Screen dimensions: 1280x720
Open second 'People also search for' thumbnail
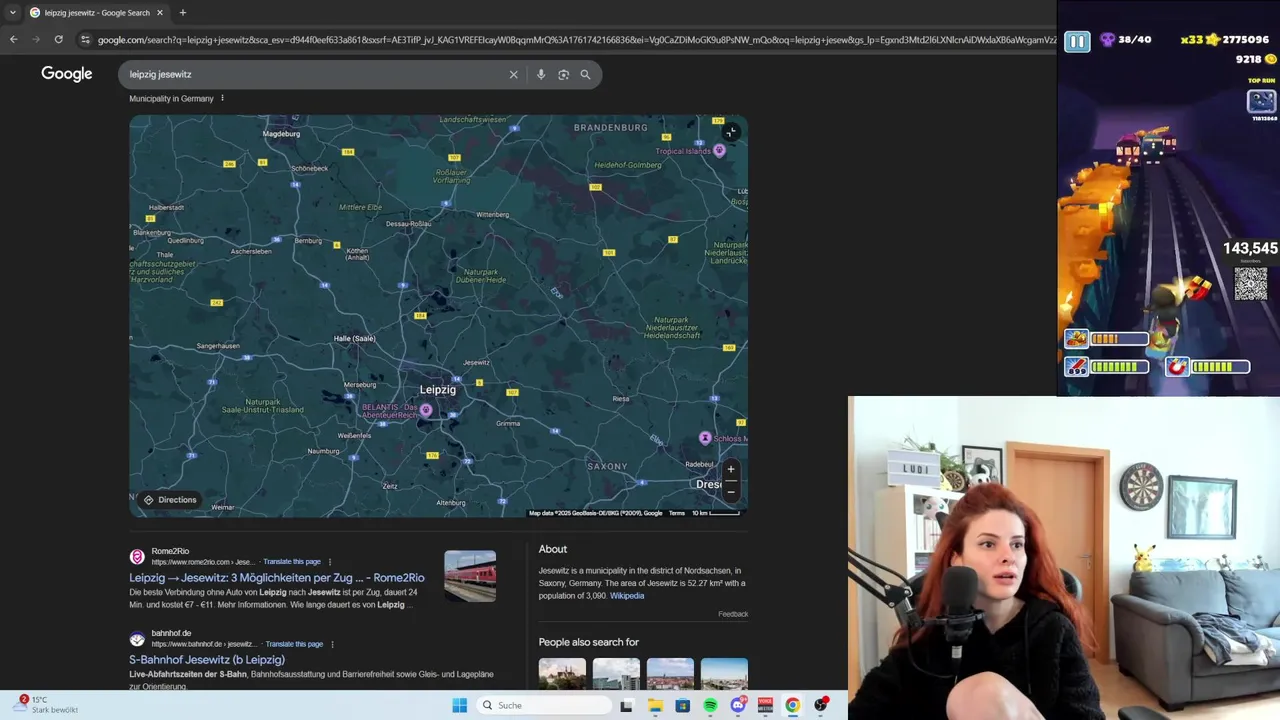[x=616, y=674]
